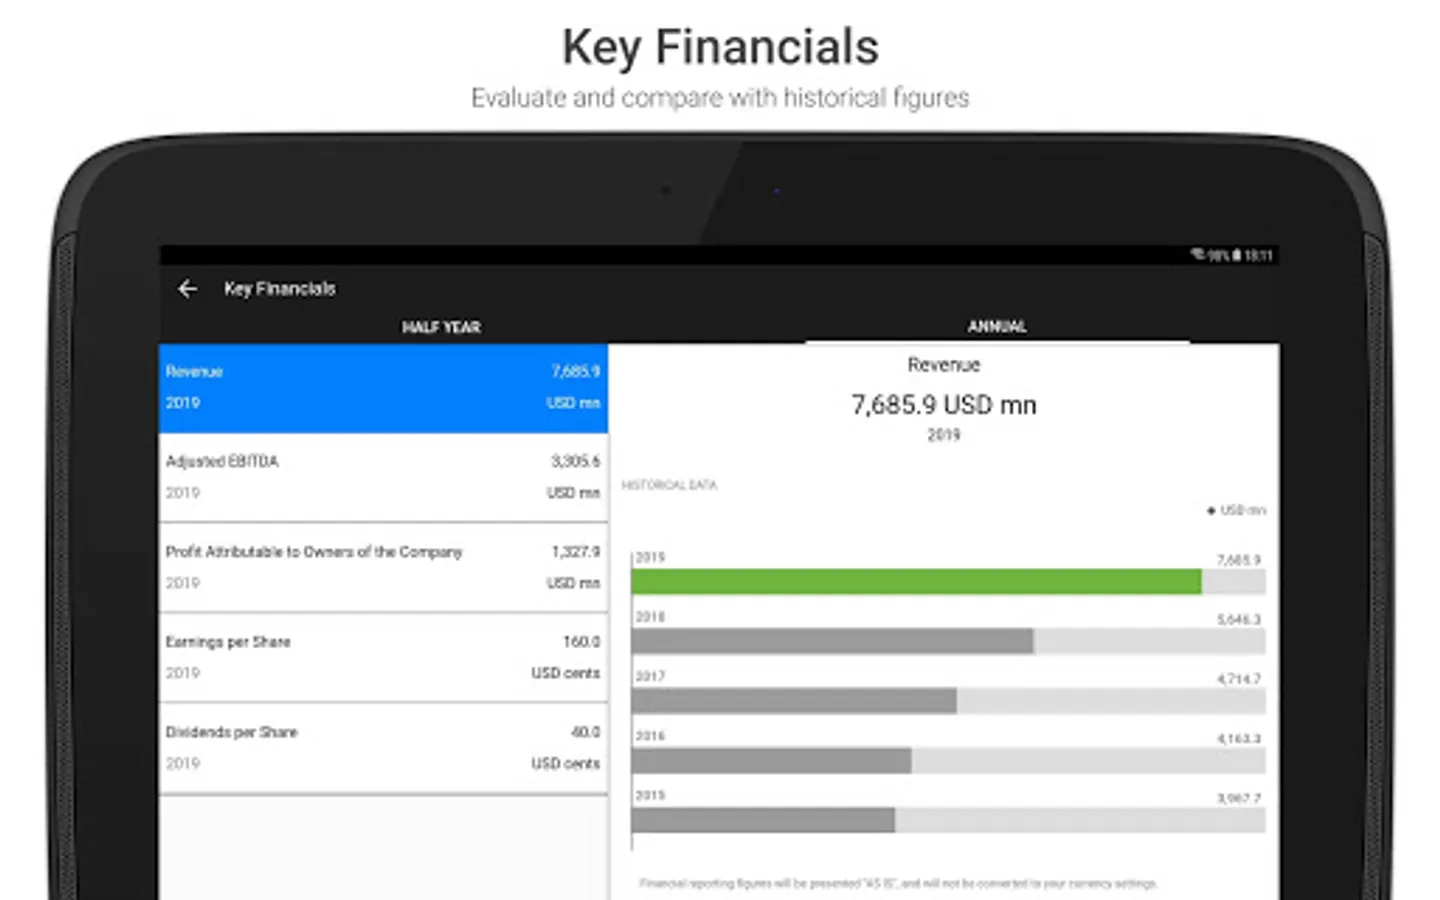Select the Adjusted EBITDA row
This screenshot has width=1440, height=900.
point(383,478)
